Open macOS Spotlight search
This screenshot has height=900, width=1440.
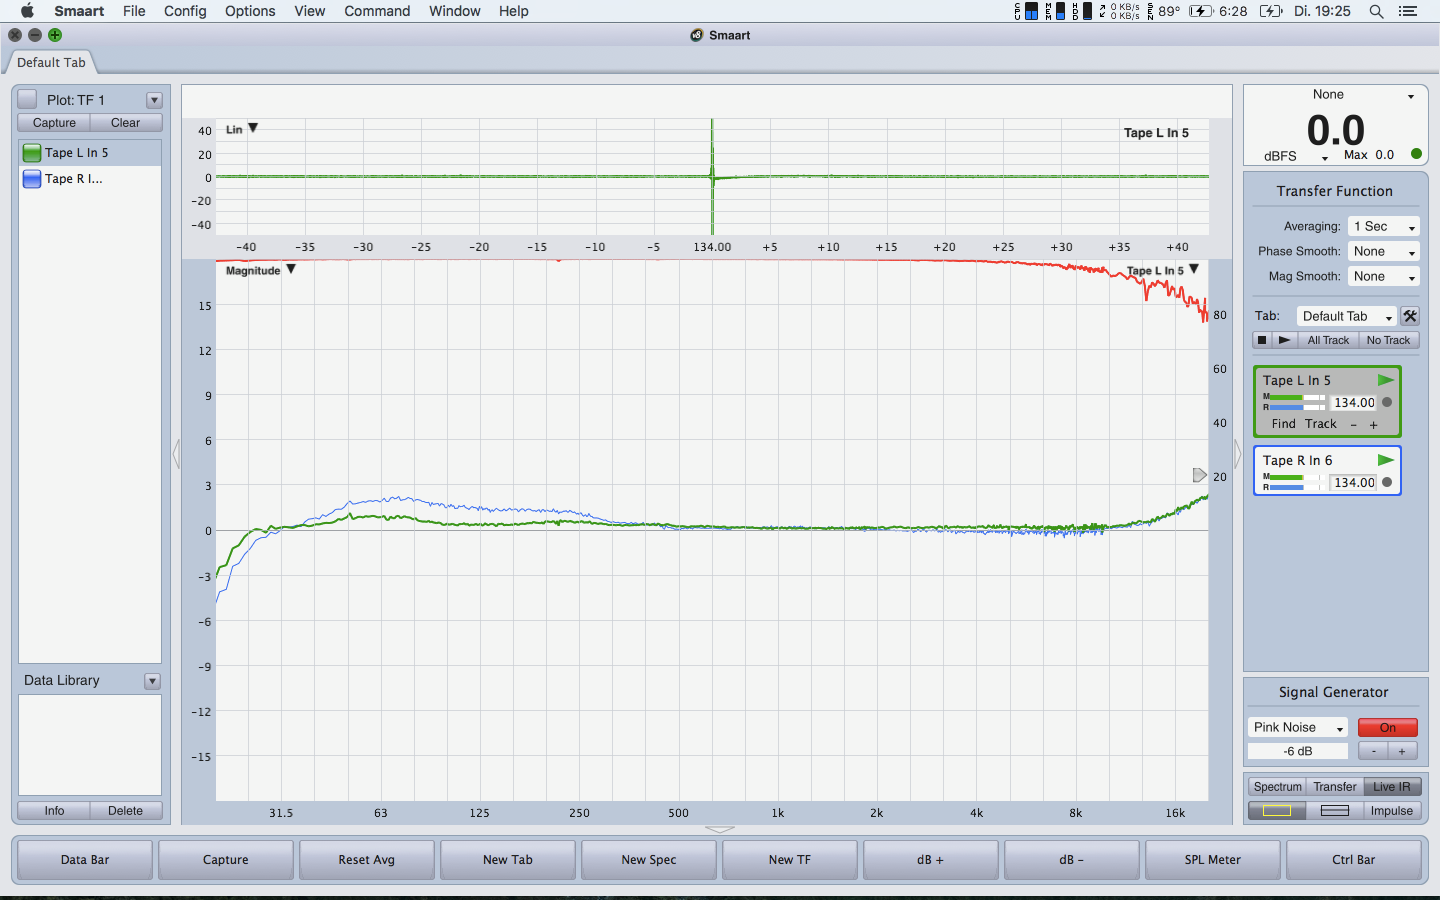[1377, 11]
